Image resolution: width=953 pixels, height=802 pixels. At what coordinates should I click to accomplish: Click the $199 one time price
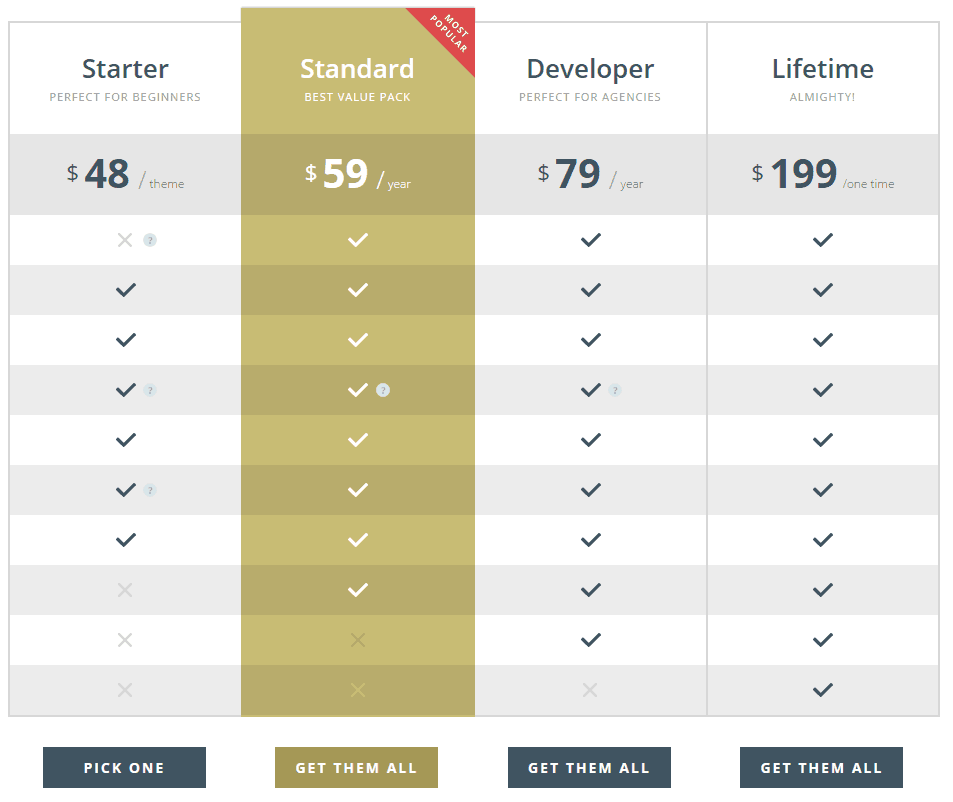(822, 174)
